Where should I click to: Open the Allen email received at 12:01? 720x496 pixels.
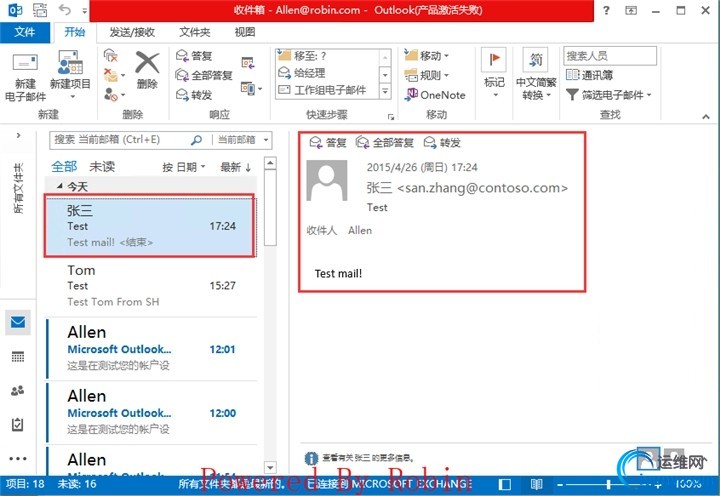[x=152, y=349]
